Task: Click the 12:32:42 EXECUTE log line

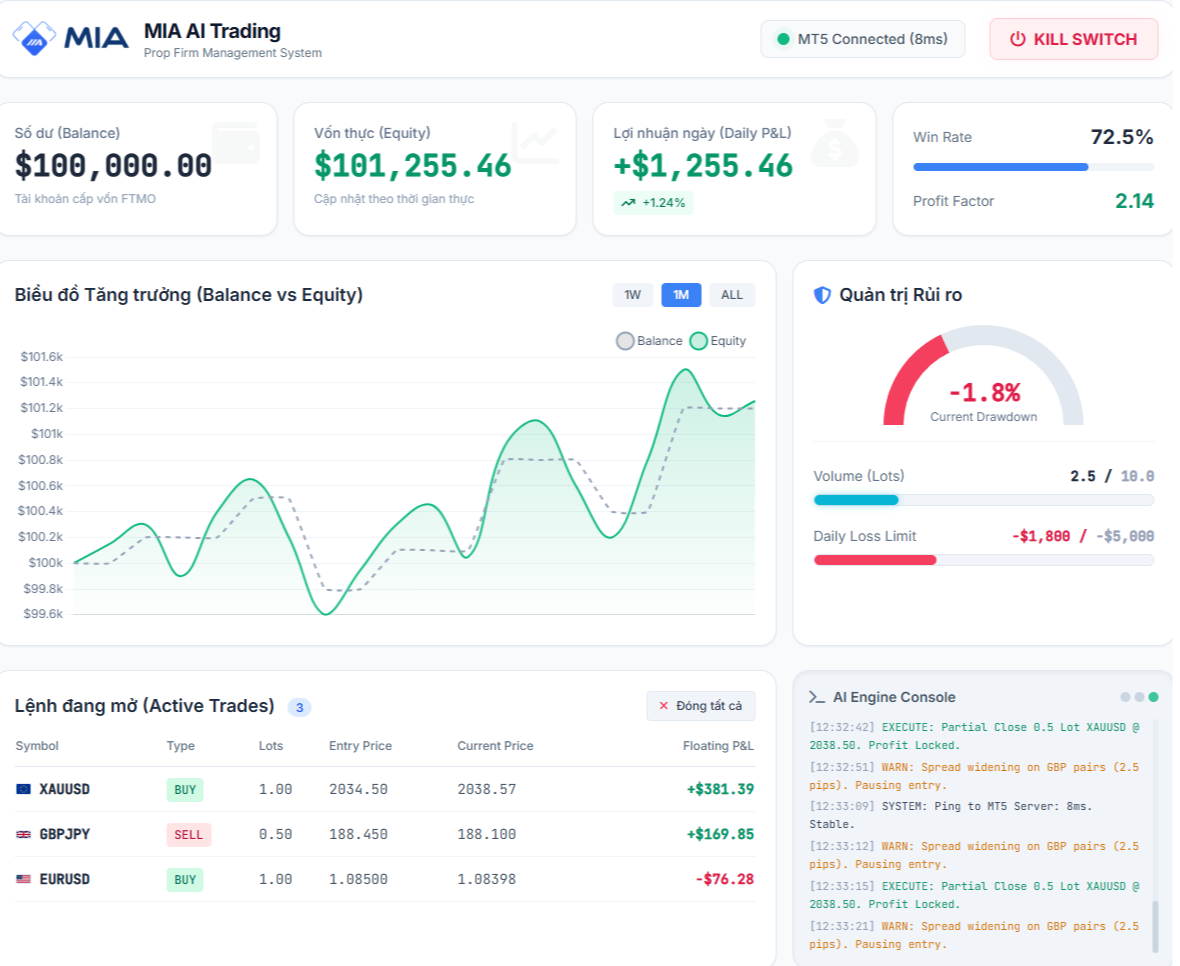Action: (x=975, y=736)
